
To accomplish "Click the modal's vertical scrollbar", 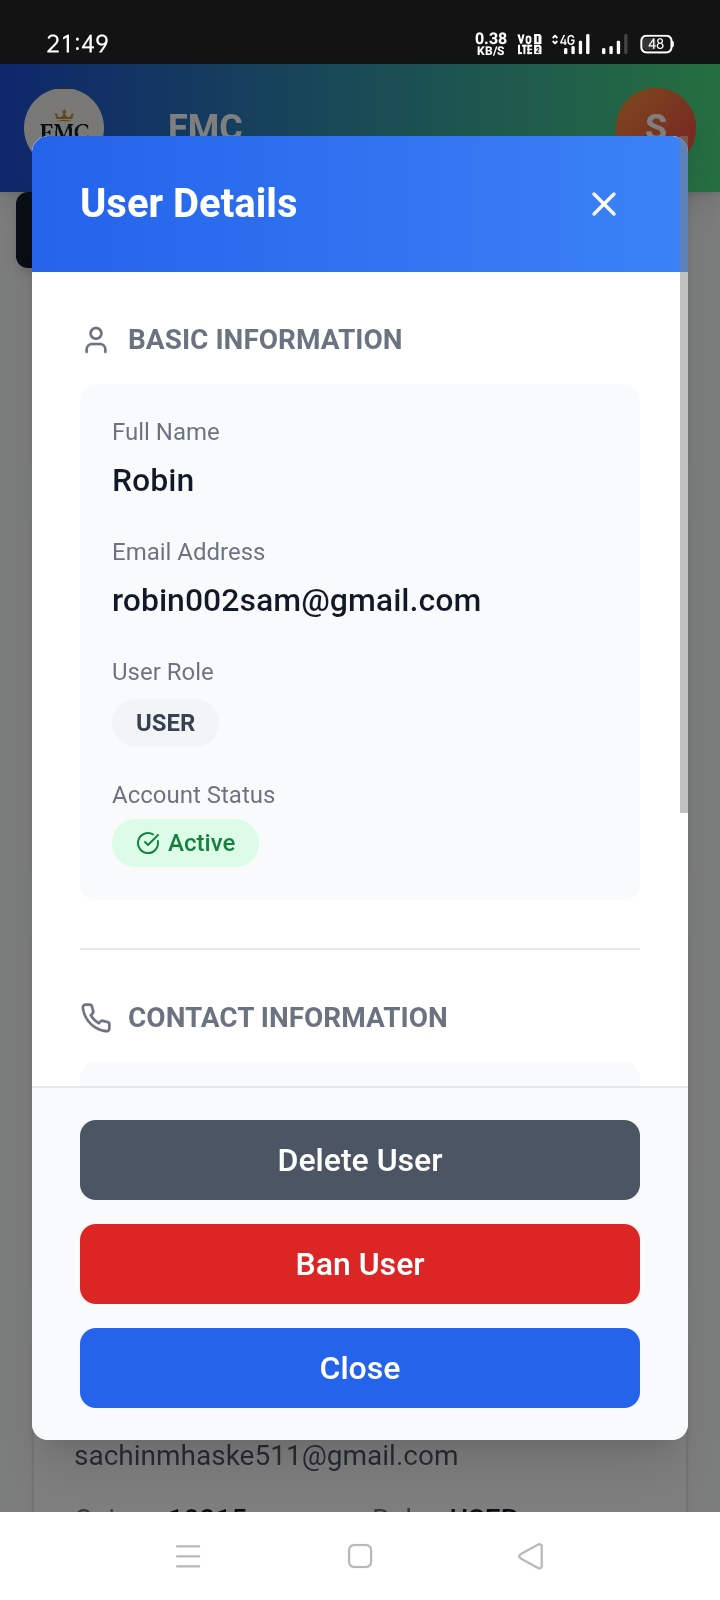I will click(x=684, y=540).
